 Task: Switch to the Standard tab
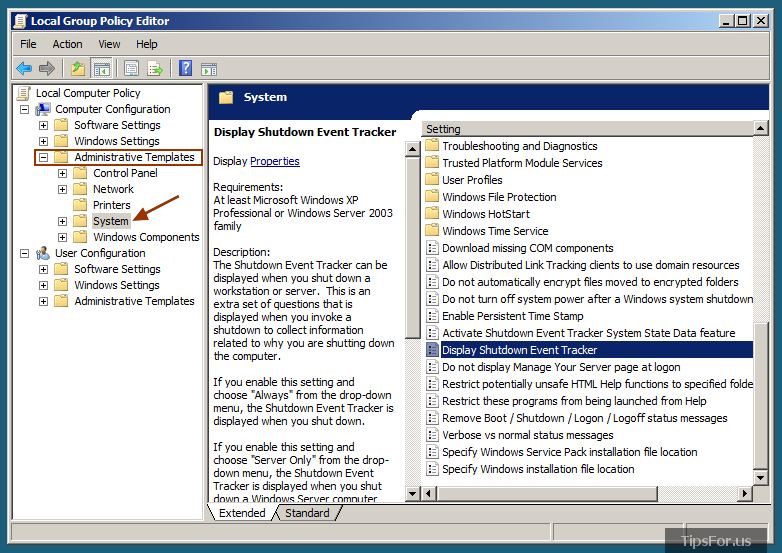point(307,513)
